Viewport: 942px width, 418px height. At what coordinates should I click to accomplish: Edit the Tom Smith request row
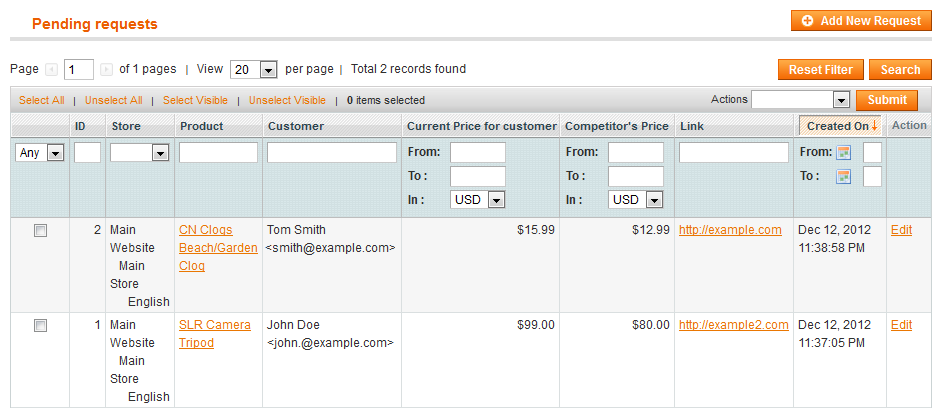[x=901, y=230]
